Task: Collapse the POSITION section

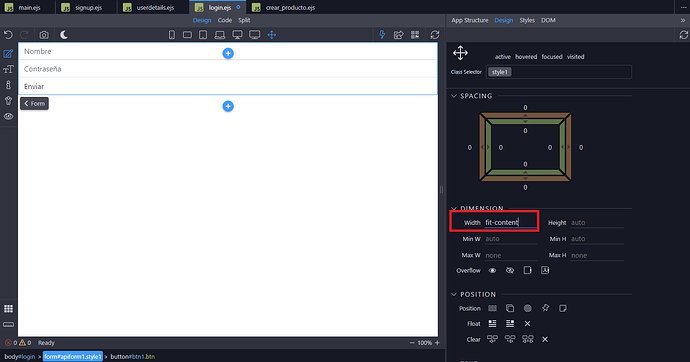Action: click(454, 294)
